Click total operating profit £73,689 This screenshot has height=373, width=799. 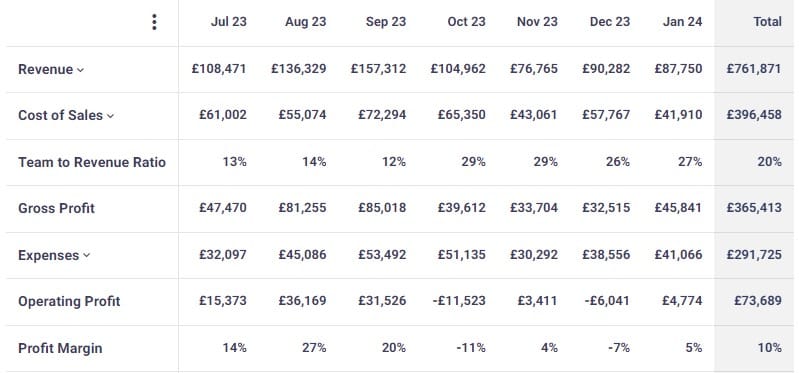pyautogui.click(x=758, y=301)
